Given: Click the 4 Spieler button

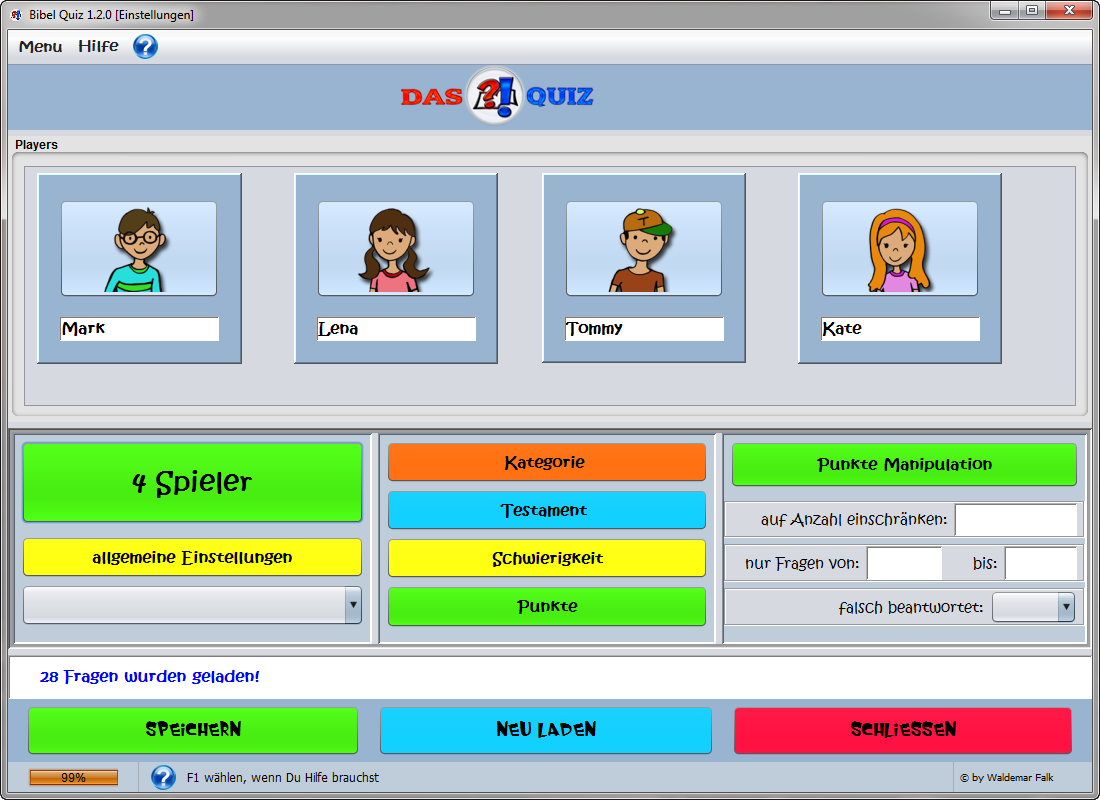Looking at the screenshot, I should pos(192,483).
